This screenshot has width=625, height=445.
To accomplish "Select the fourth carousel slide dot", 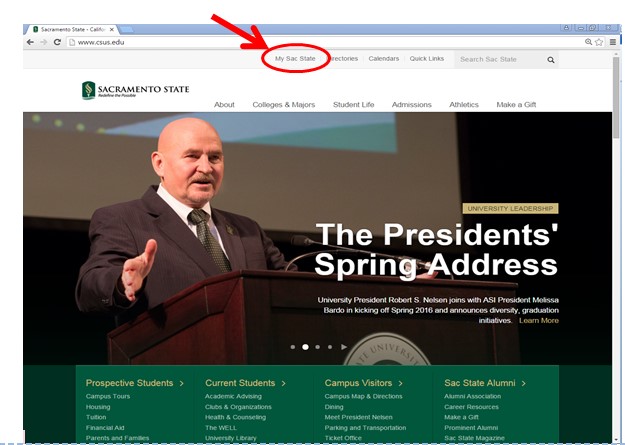I will pos(329,347).
